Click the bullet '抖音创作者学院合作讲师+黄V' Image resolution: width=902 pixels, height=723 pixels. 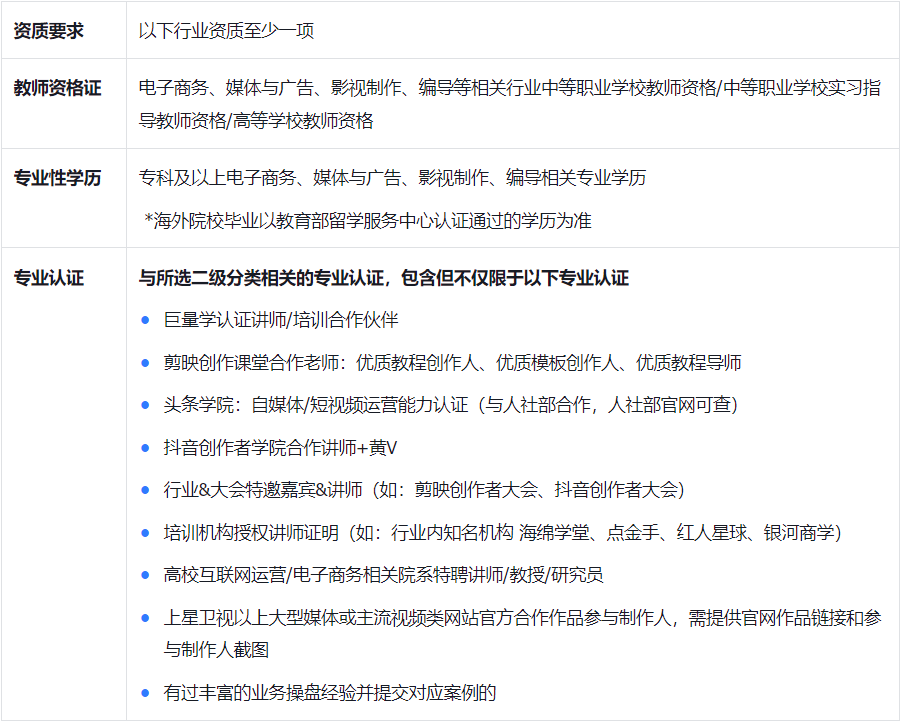280,447
